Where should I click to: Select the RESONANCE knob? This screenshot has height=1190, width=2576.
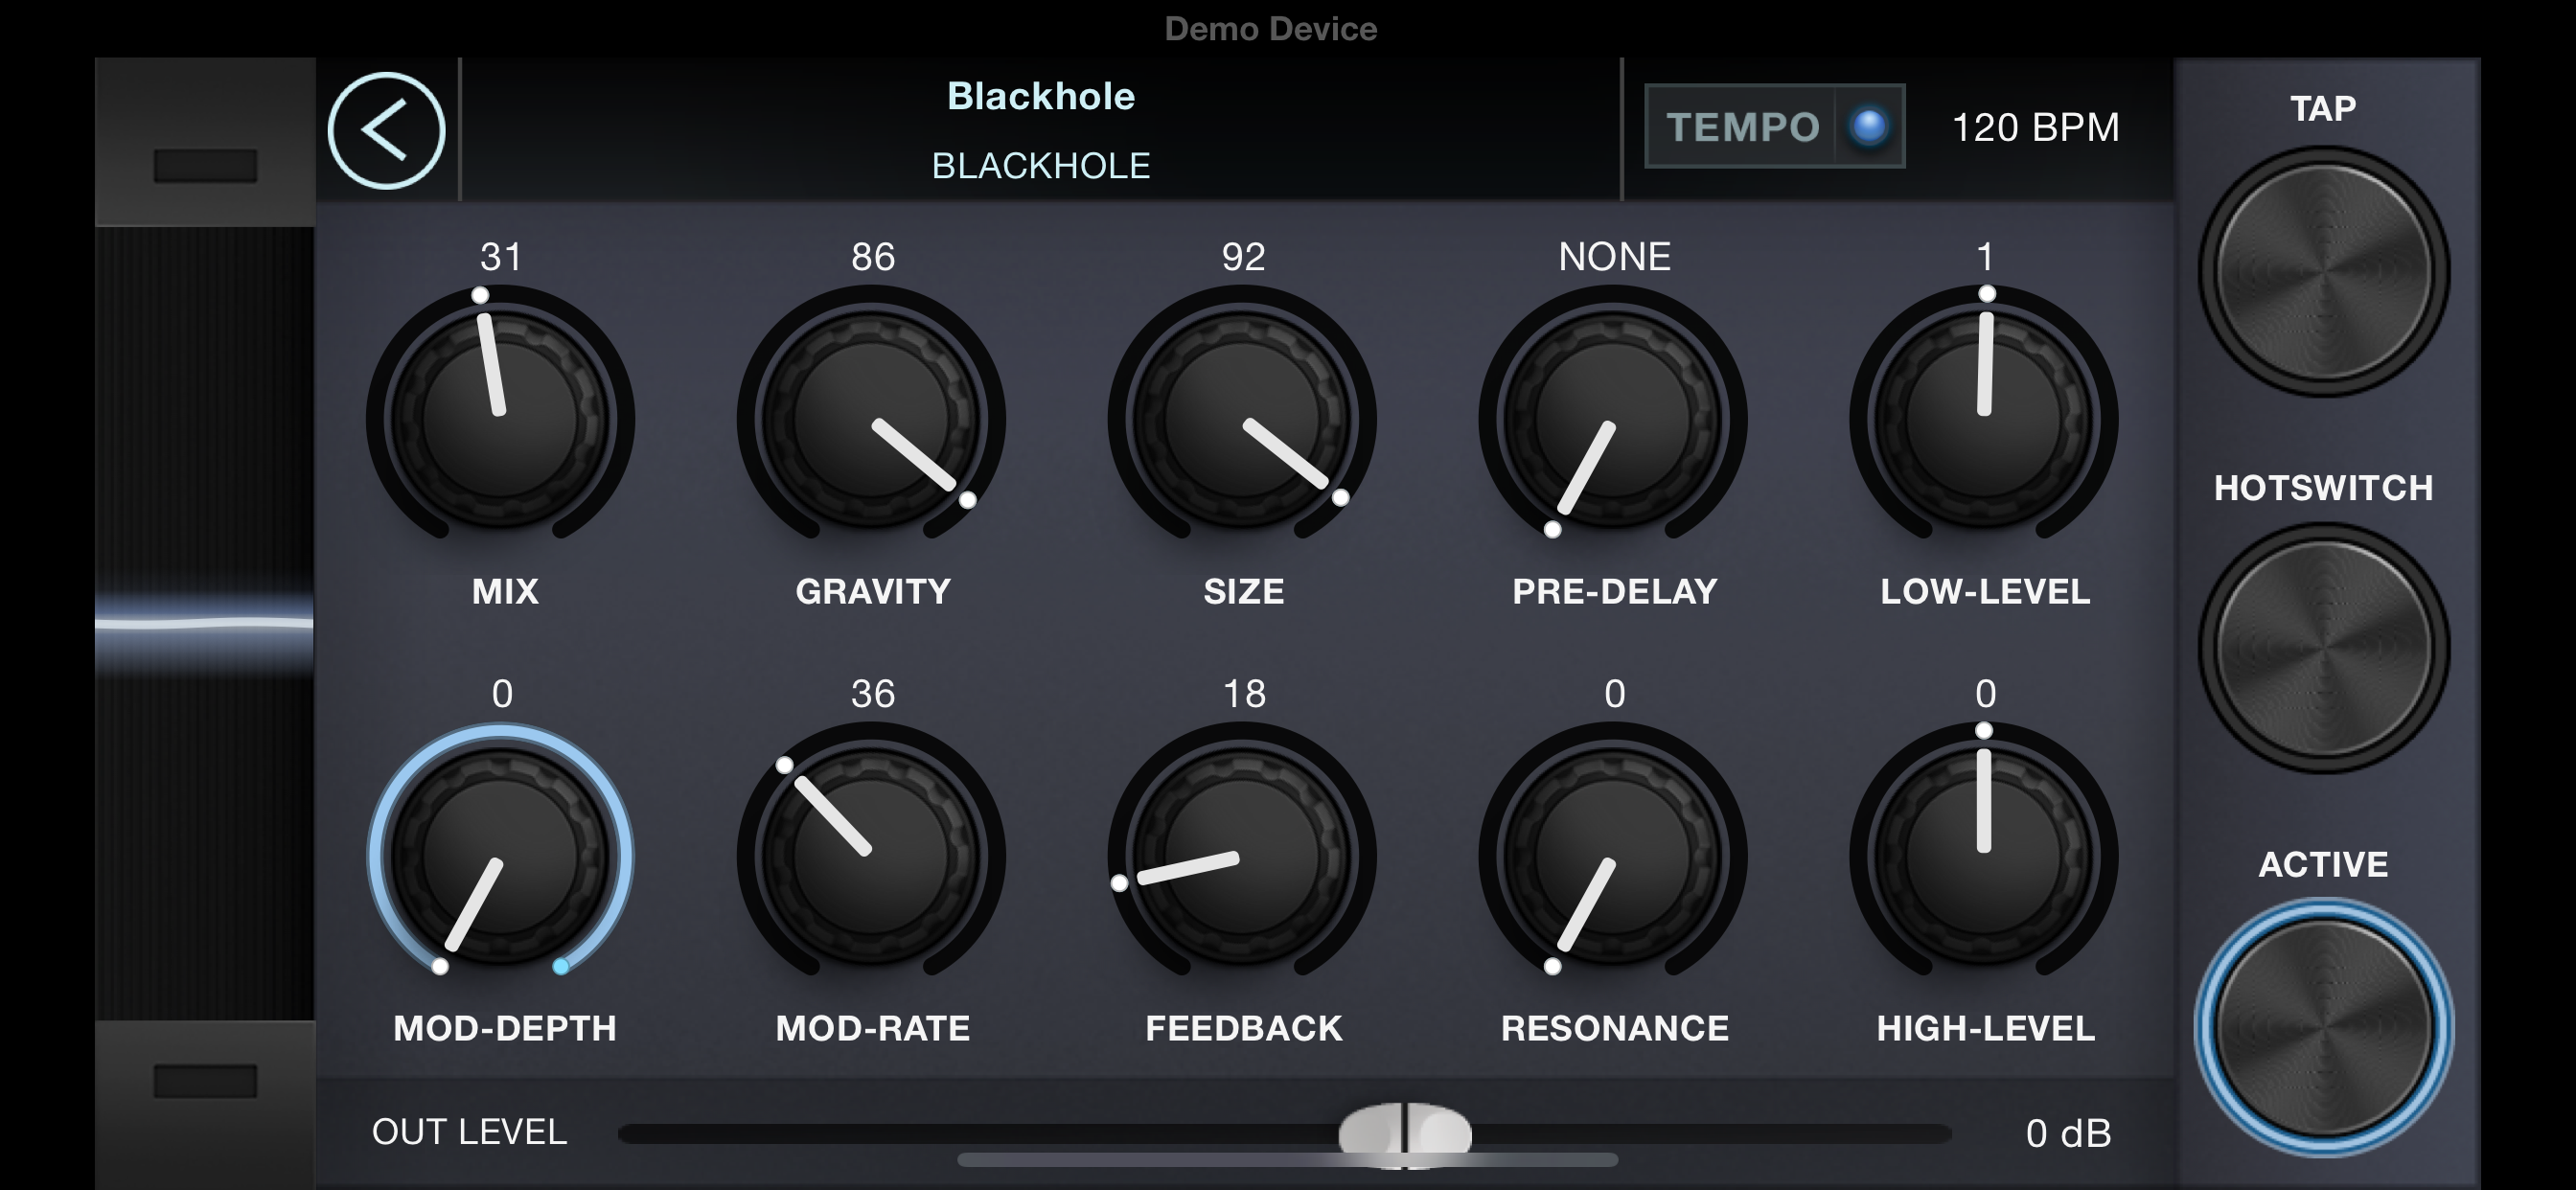1613,855
